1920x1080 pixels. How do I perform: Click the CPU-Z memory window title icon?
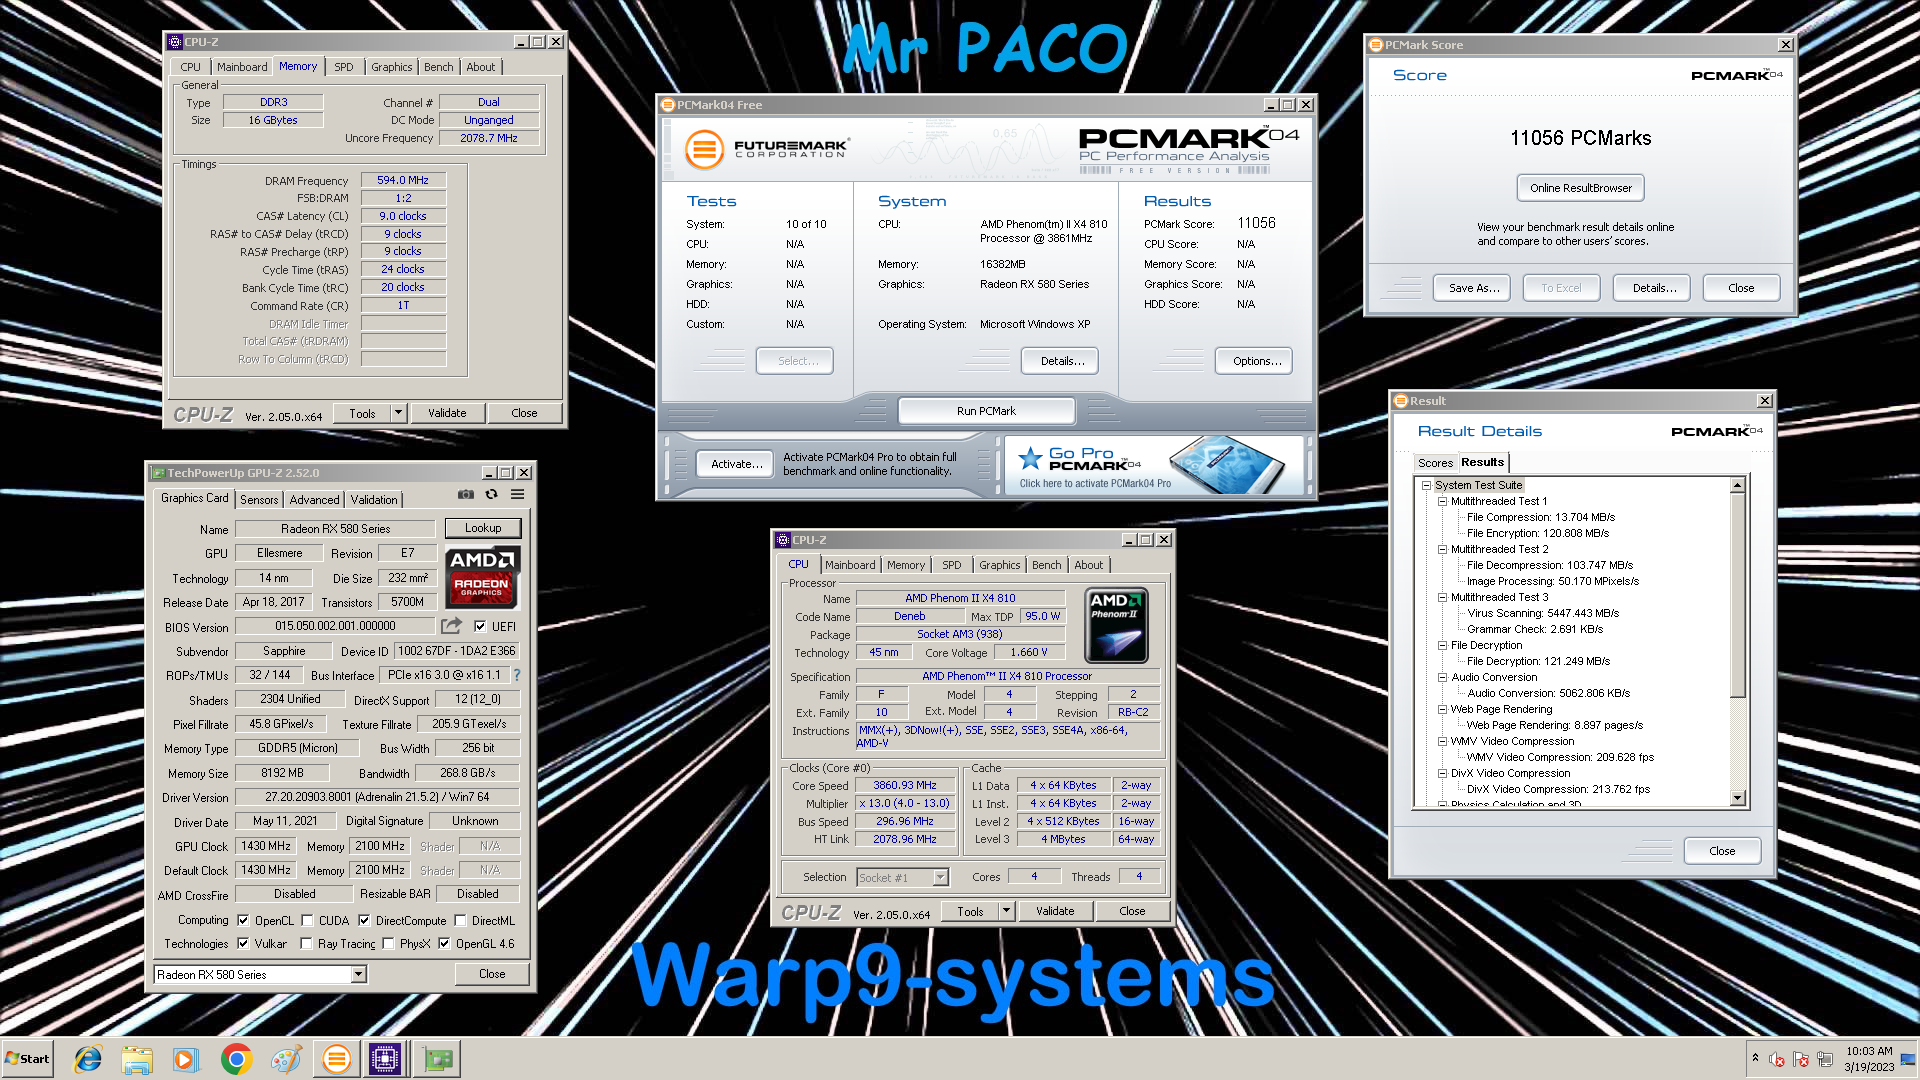point(175,42)
